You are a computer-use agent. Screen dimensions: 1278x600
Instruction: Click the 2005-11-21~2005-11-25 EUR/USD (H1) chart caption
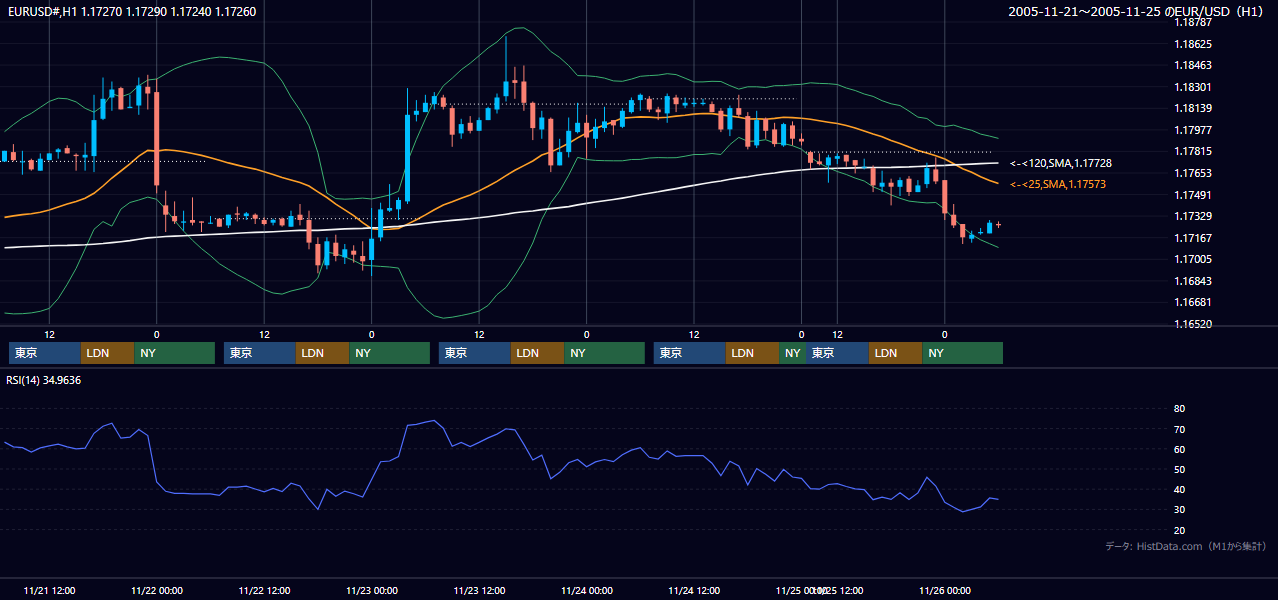click(x=1136, y=12)
